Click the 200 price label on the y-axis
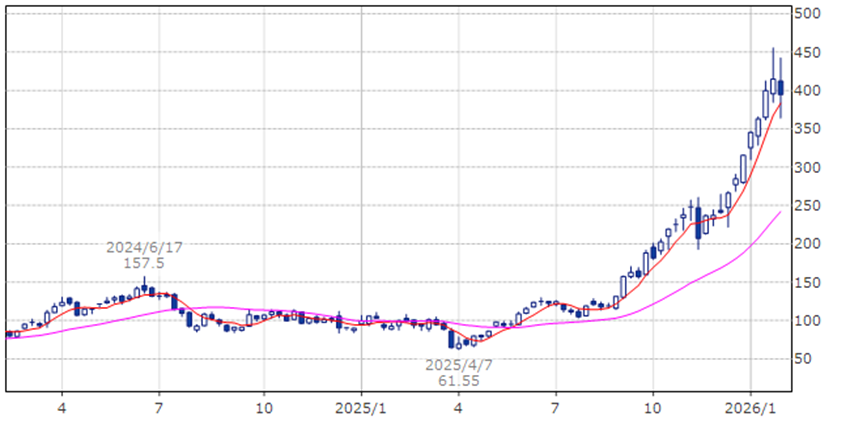 [807, 244]
